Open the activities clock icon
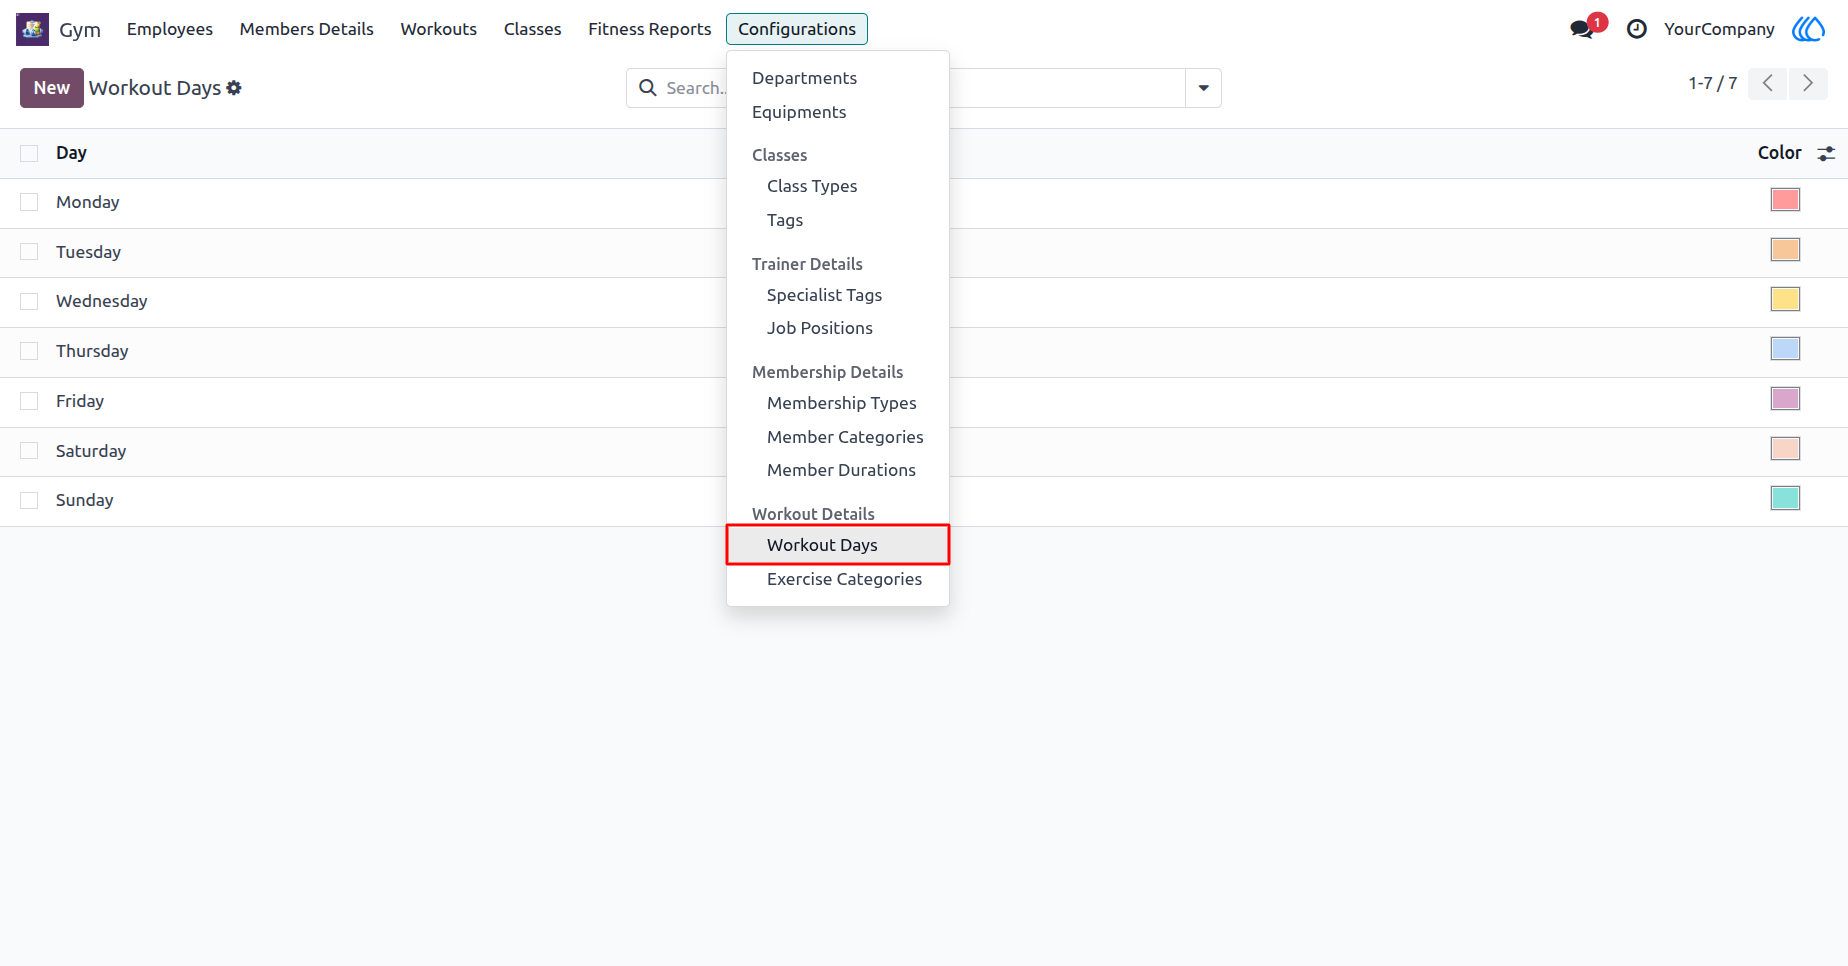Viewport: 1848px width, 966px height. coord(1637,29)
